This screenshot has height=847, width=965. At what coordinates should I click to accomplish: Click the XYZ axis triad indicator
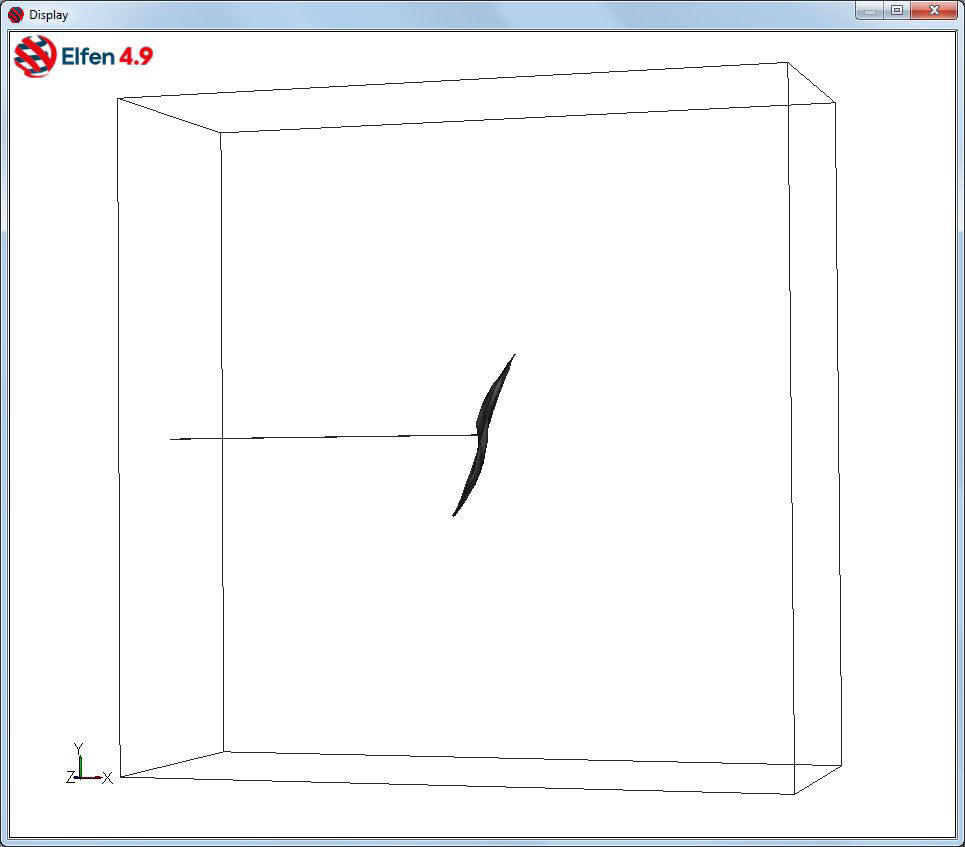[x=89, y=764]
